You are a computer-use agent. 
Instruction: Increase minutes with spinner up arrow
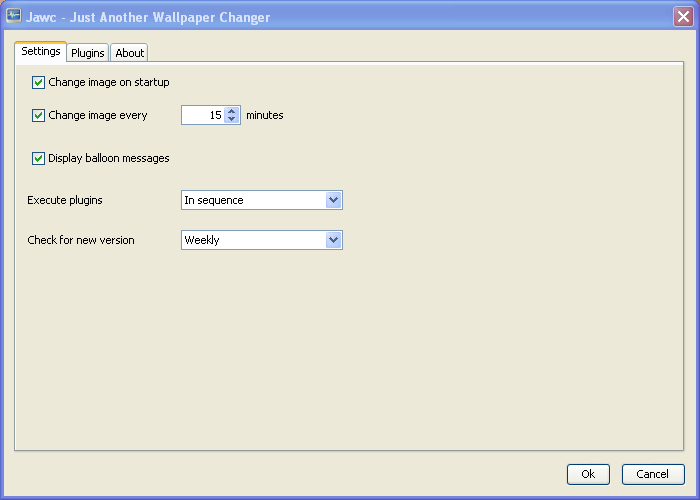point(231,111)
